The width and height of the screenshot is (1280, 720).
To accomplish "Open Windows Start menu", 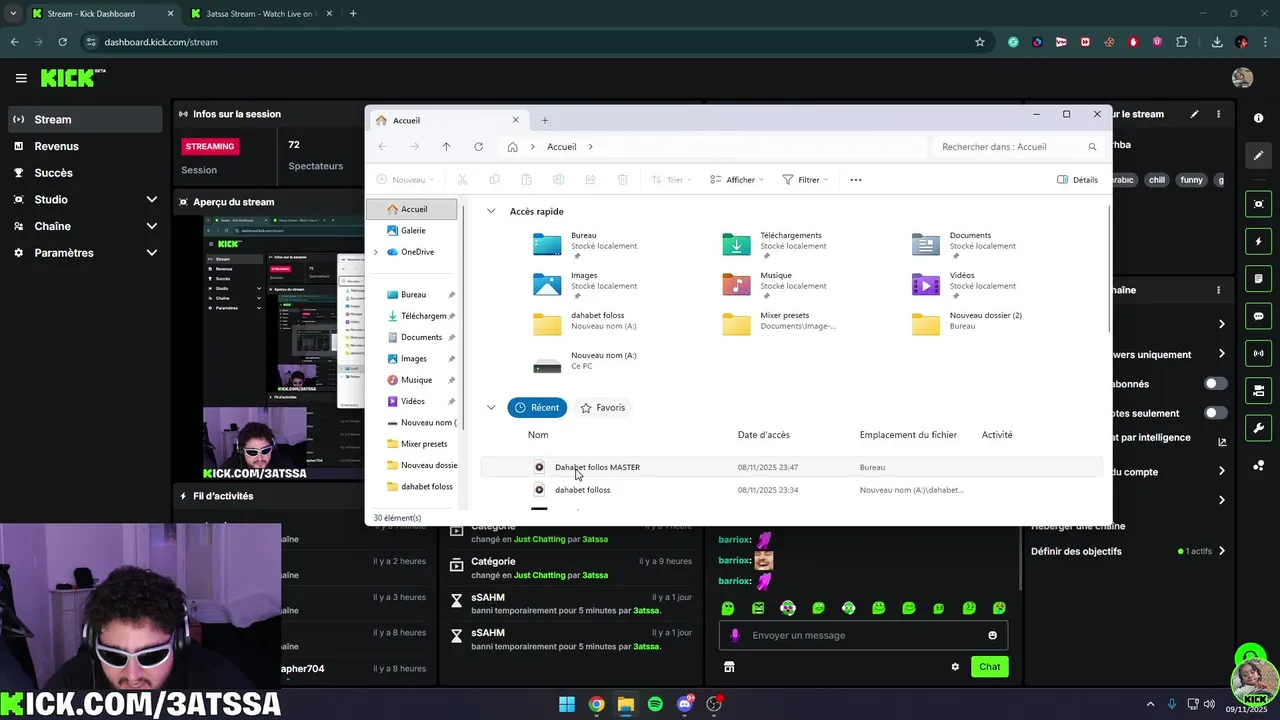I will 567,704.
